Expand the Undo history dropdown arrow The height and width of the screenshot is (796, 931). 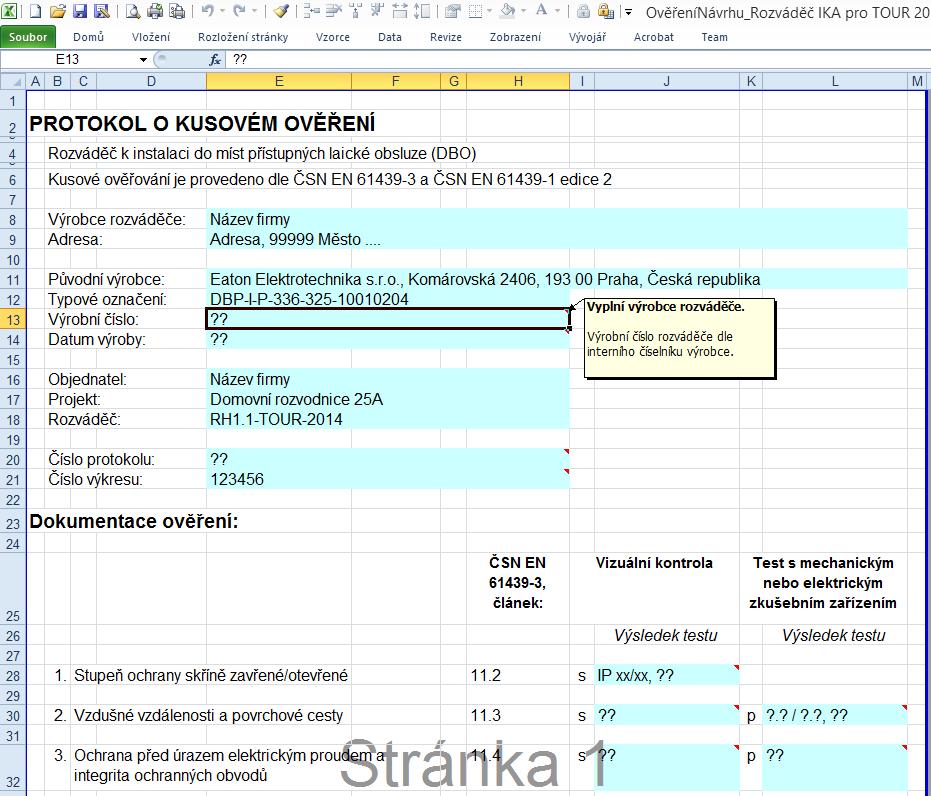222,11
